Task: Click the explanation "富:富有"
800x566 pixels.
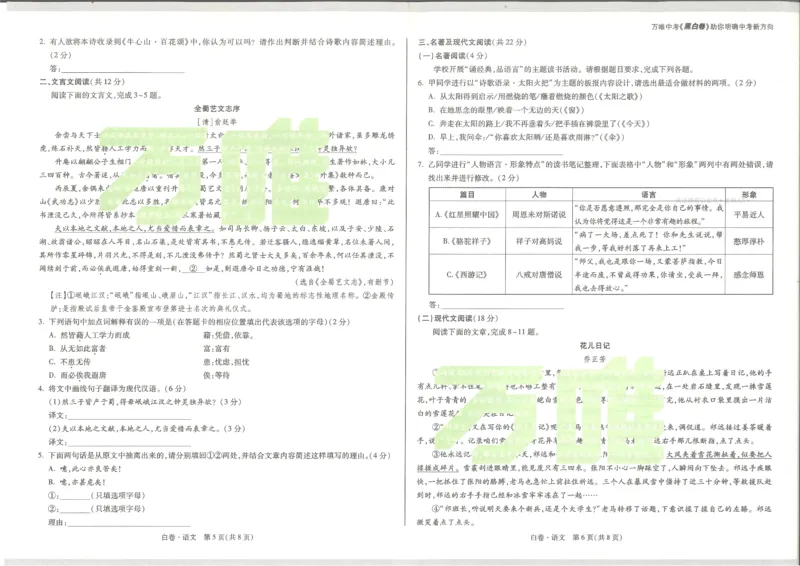Action: click(x=216, y=349)
